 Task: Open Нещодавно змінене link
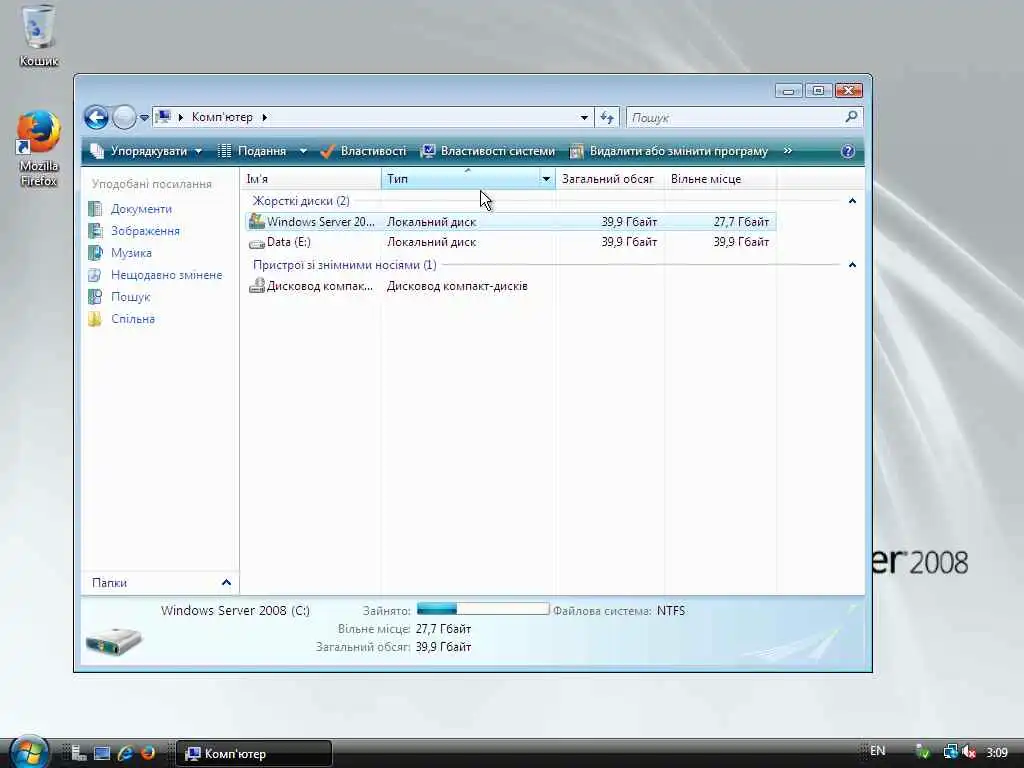click(x=167, y=275)
